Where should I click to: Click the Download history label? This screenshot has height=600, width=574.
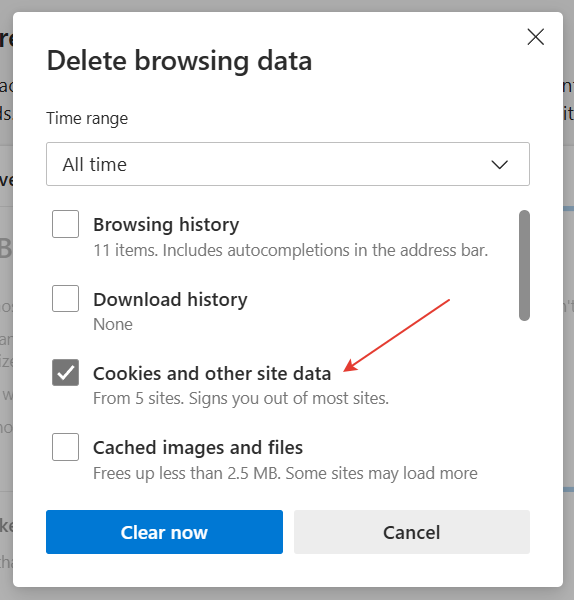(170, 299)
